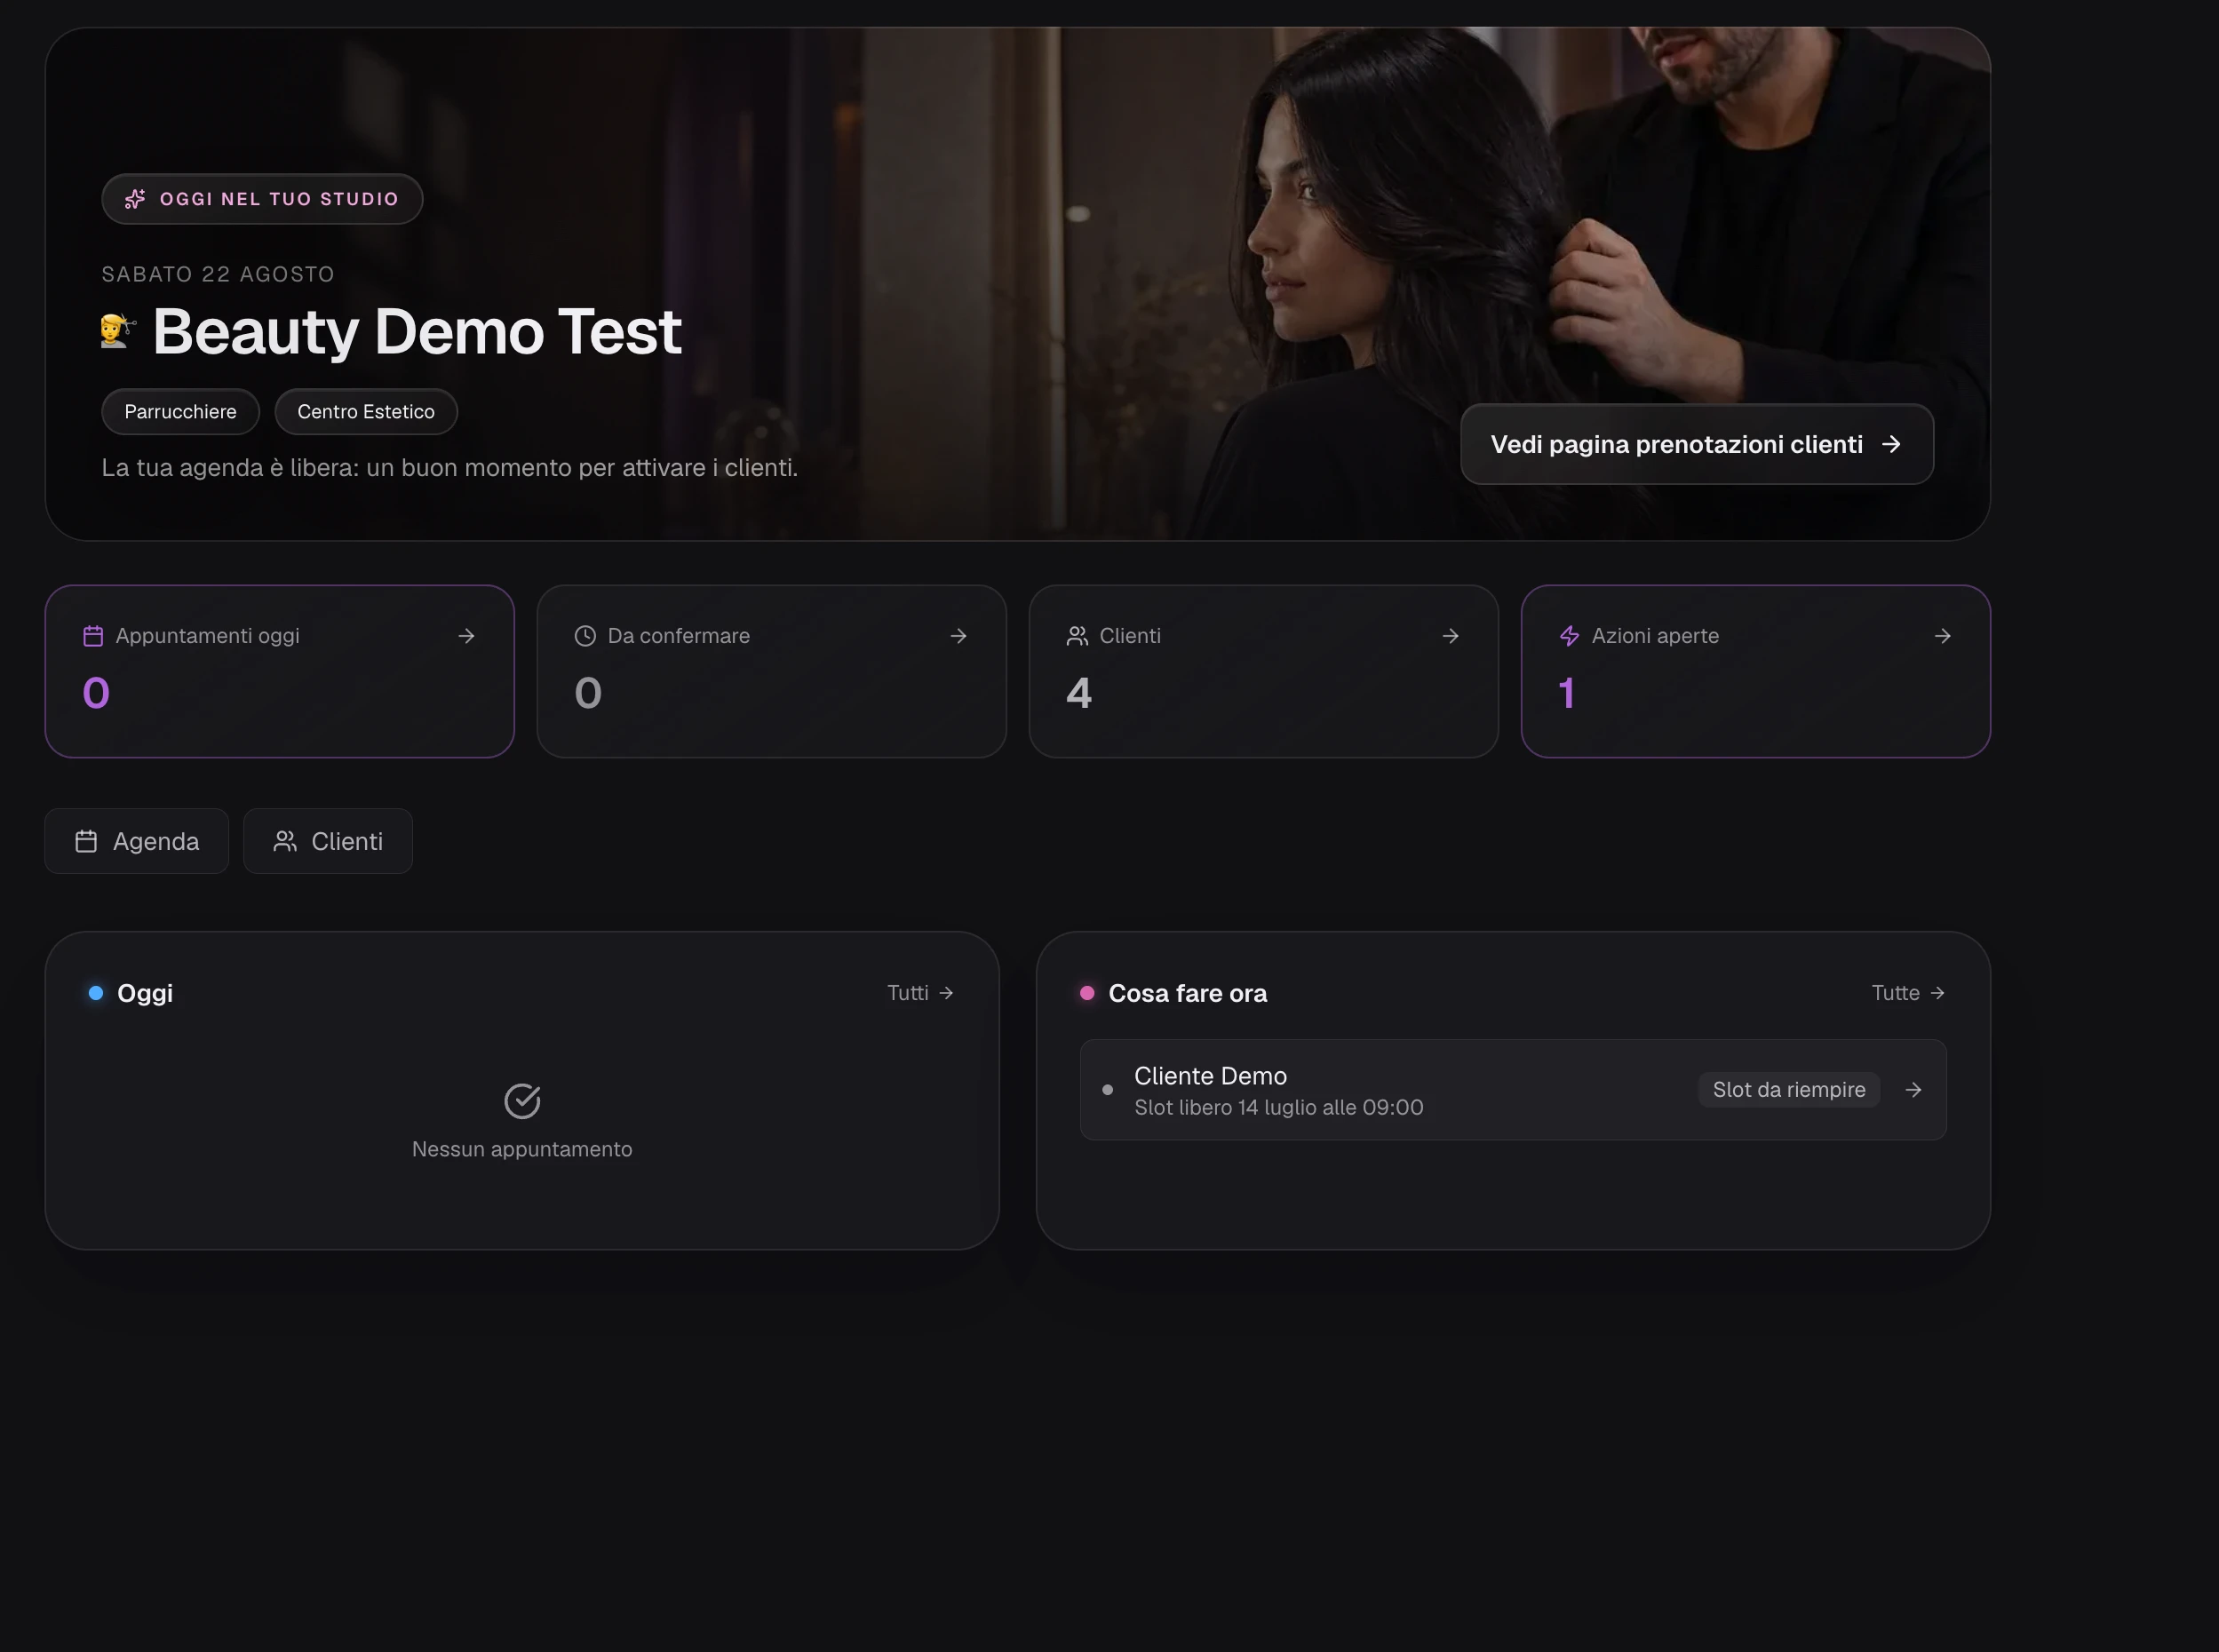This screenshot has height=1652, width=2219.
Task: Click the Beauty Demo Test title
Action: point(417,331)
